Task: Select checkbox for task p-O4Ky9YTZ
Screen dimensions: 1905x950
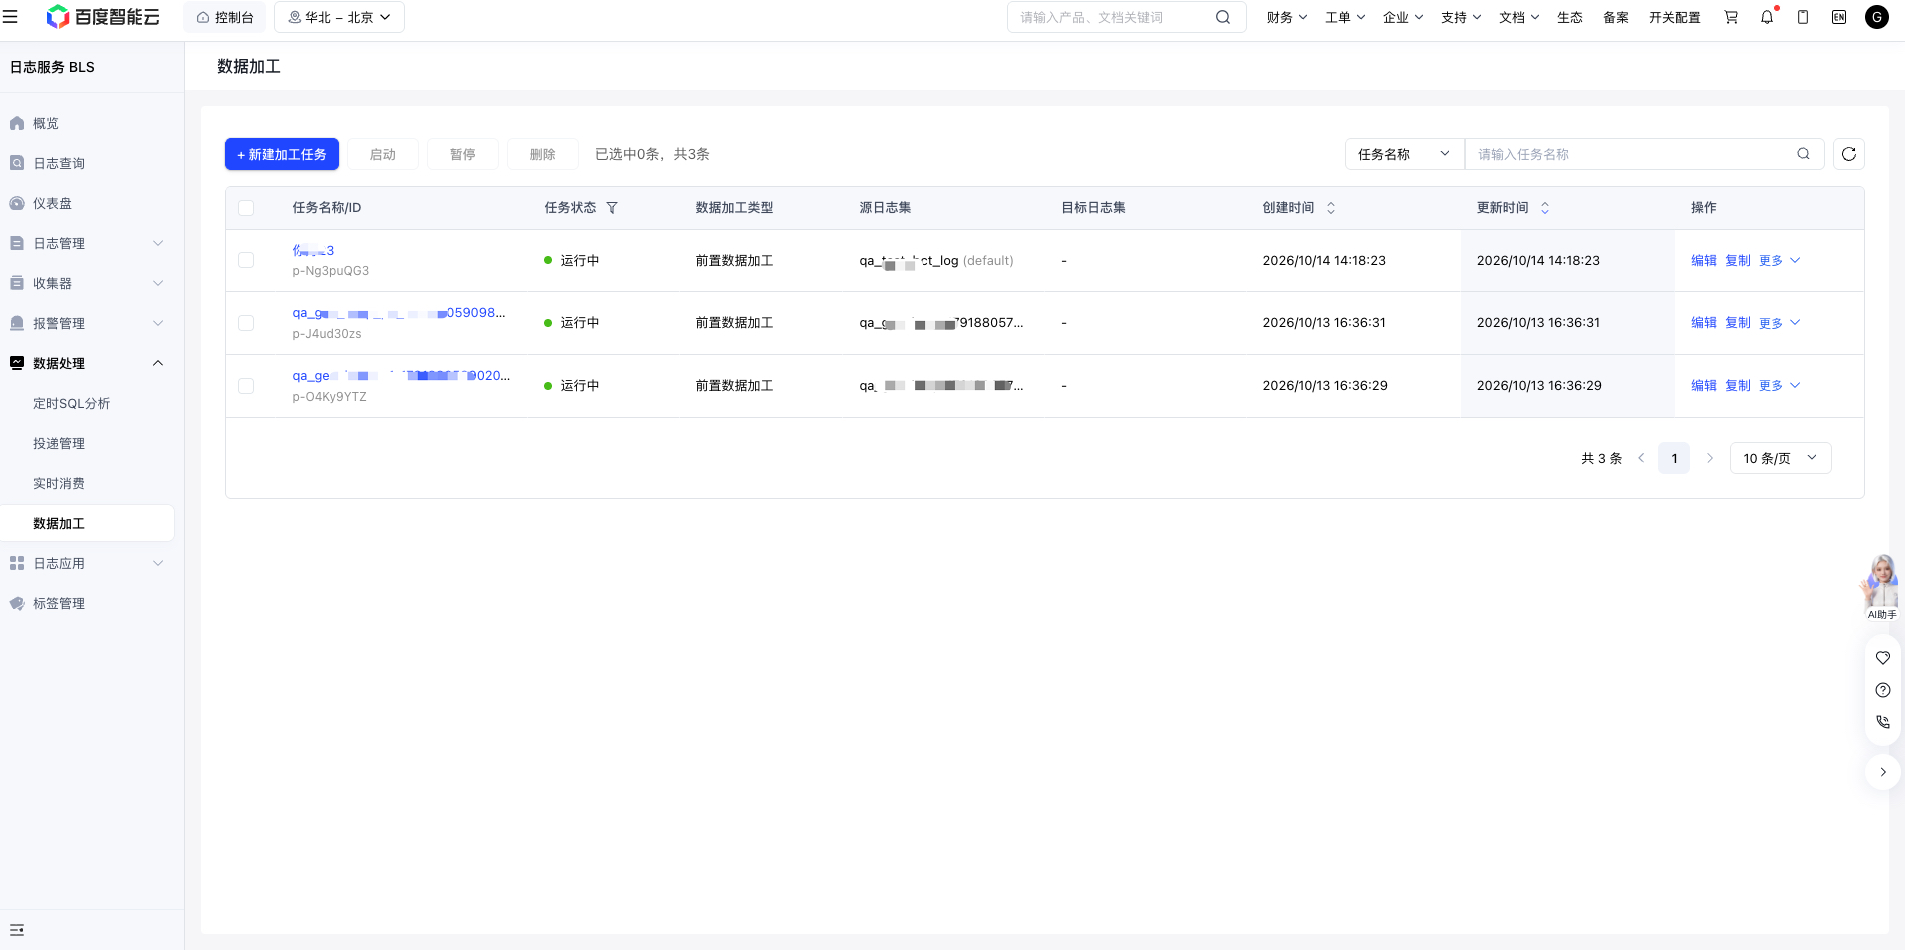Action: [246, 386]
